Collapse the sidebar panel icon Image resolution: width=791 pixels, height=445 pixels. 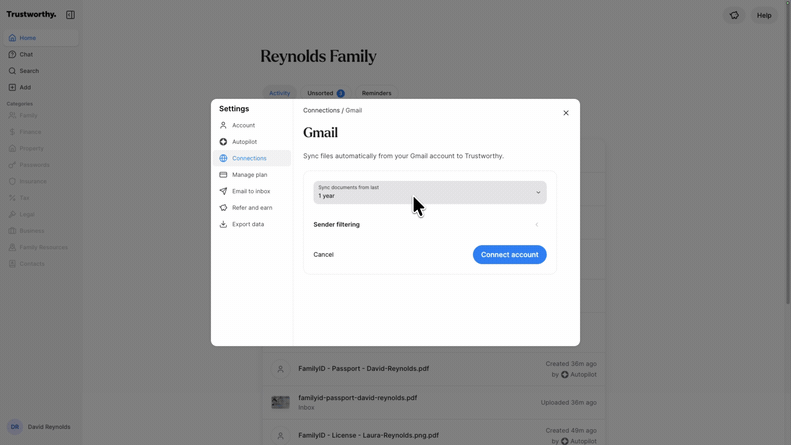tap(70, 15)
